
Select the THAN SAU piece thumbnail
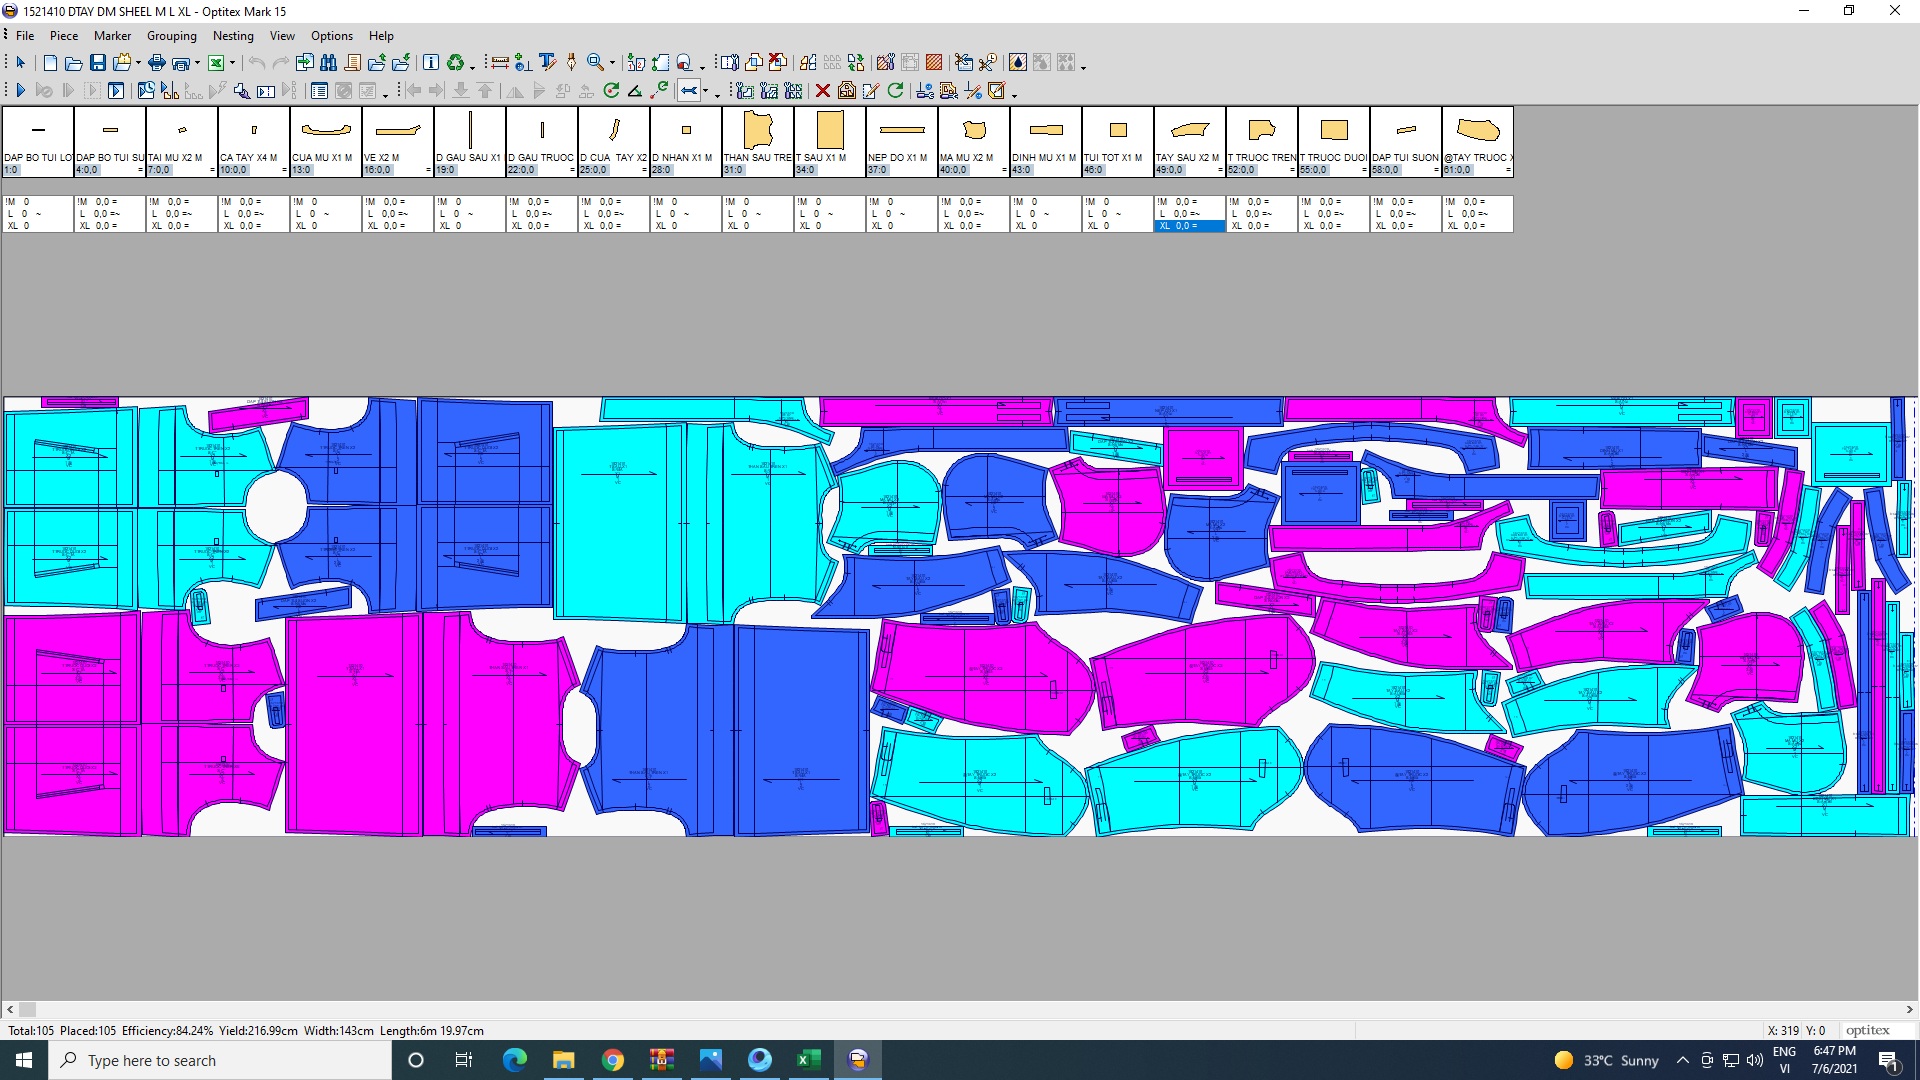point(758,132)
